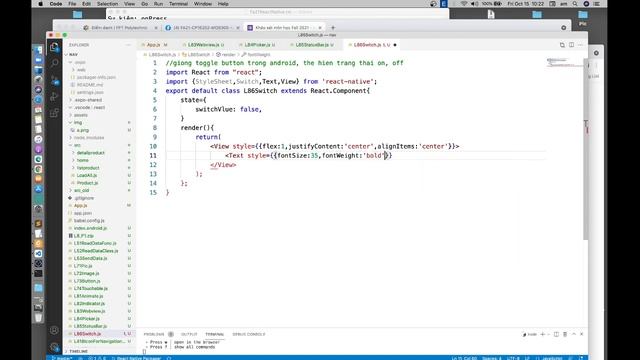The image size is (640, 360).
Task: Open the Run and Debug view
Action: click(54, 97)
